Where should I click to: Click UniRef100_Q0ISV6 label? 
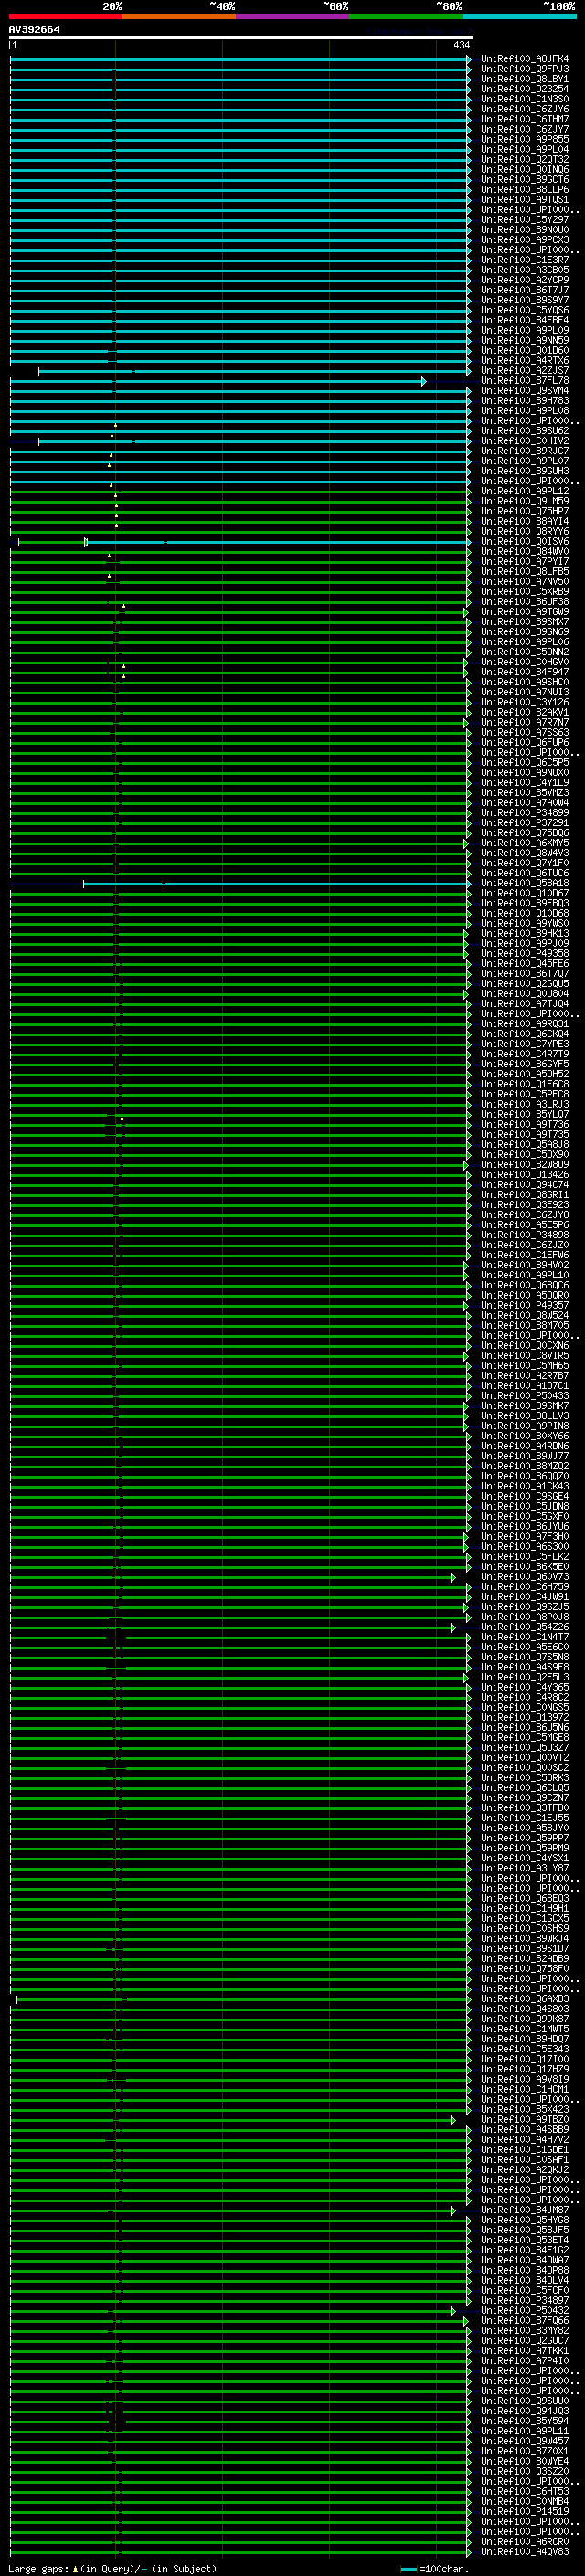point(525,542)
